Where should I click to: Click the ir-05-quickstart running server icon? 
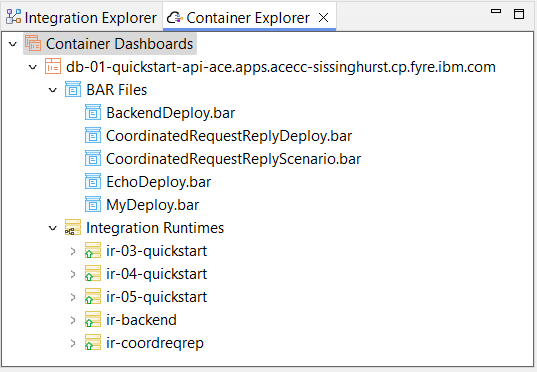point(93,296)
